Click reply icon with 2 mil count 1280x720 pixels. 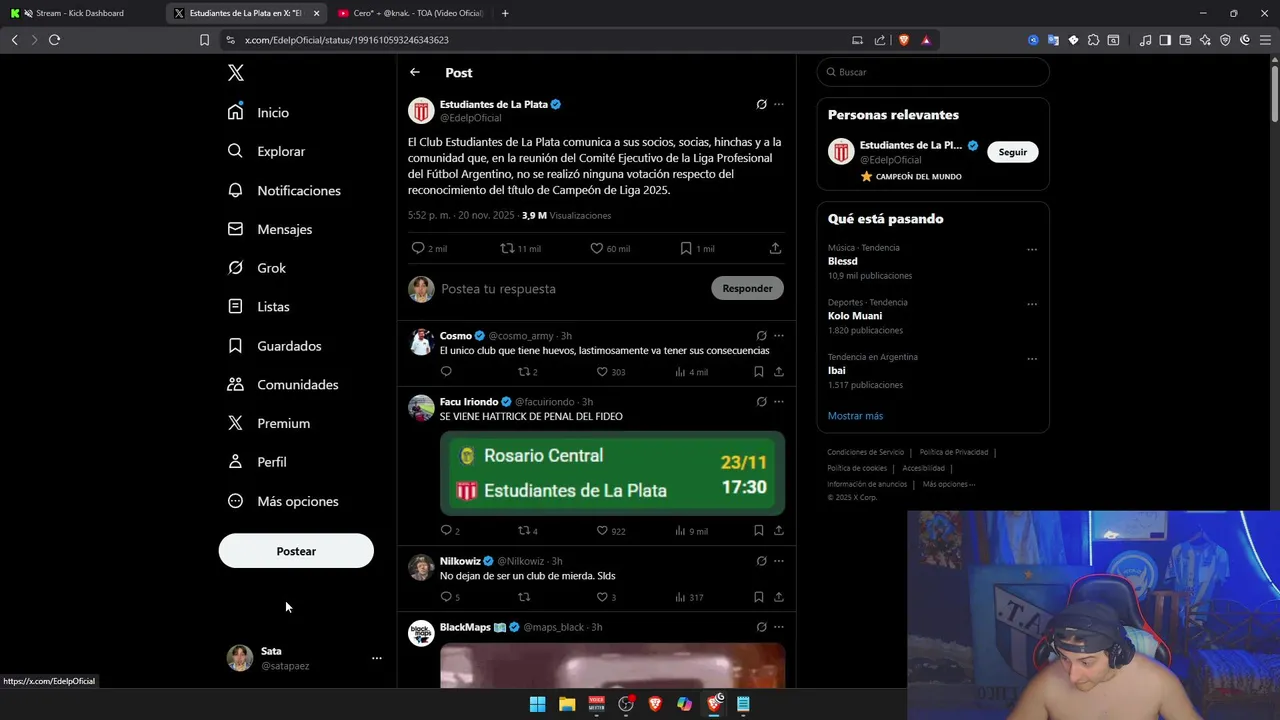pyautogui.click(x=418, y=248)
